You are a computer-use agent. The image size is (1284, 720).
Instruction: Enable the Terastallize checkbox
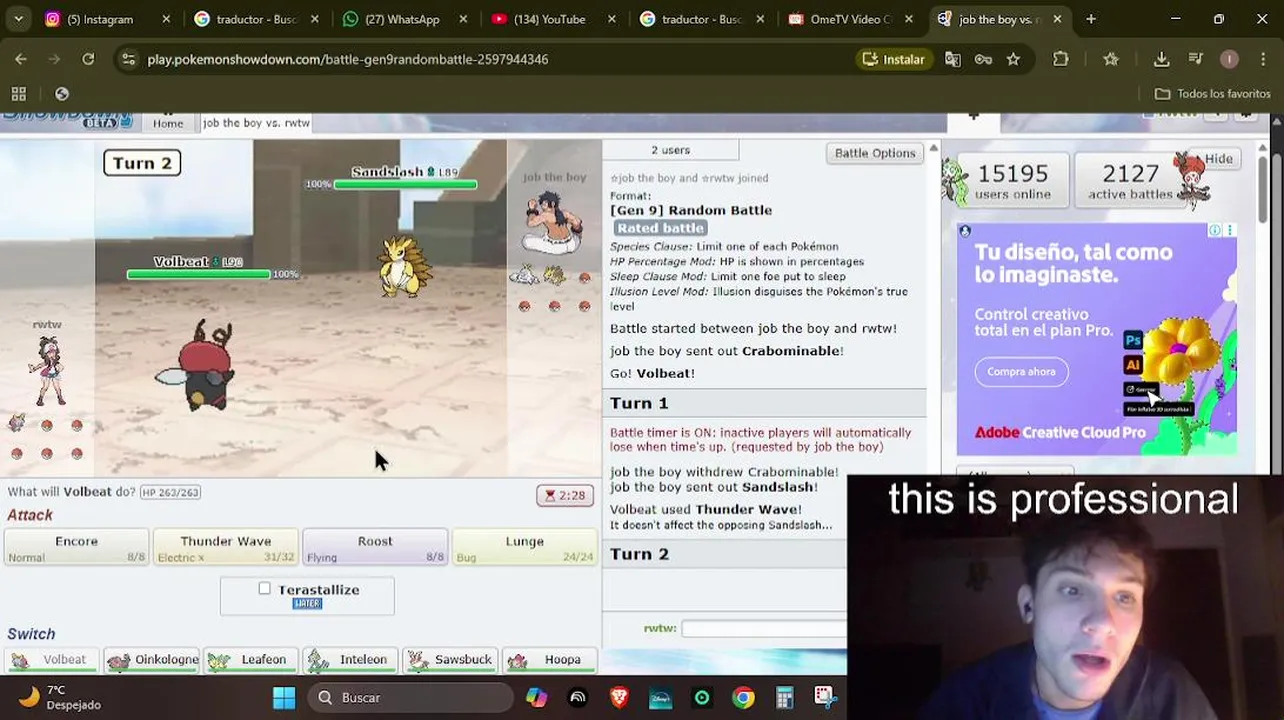pos(264,589)
